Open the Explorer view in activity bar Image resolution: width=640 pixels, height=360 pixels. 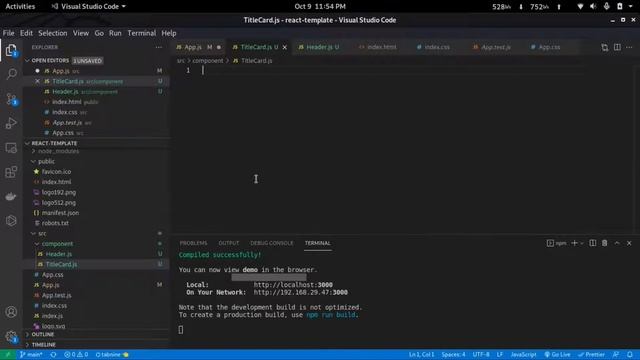[x=11, y=50]
